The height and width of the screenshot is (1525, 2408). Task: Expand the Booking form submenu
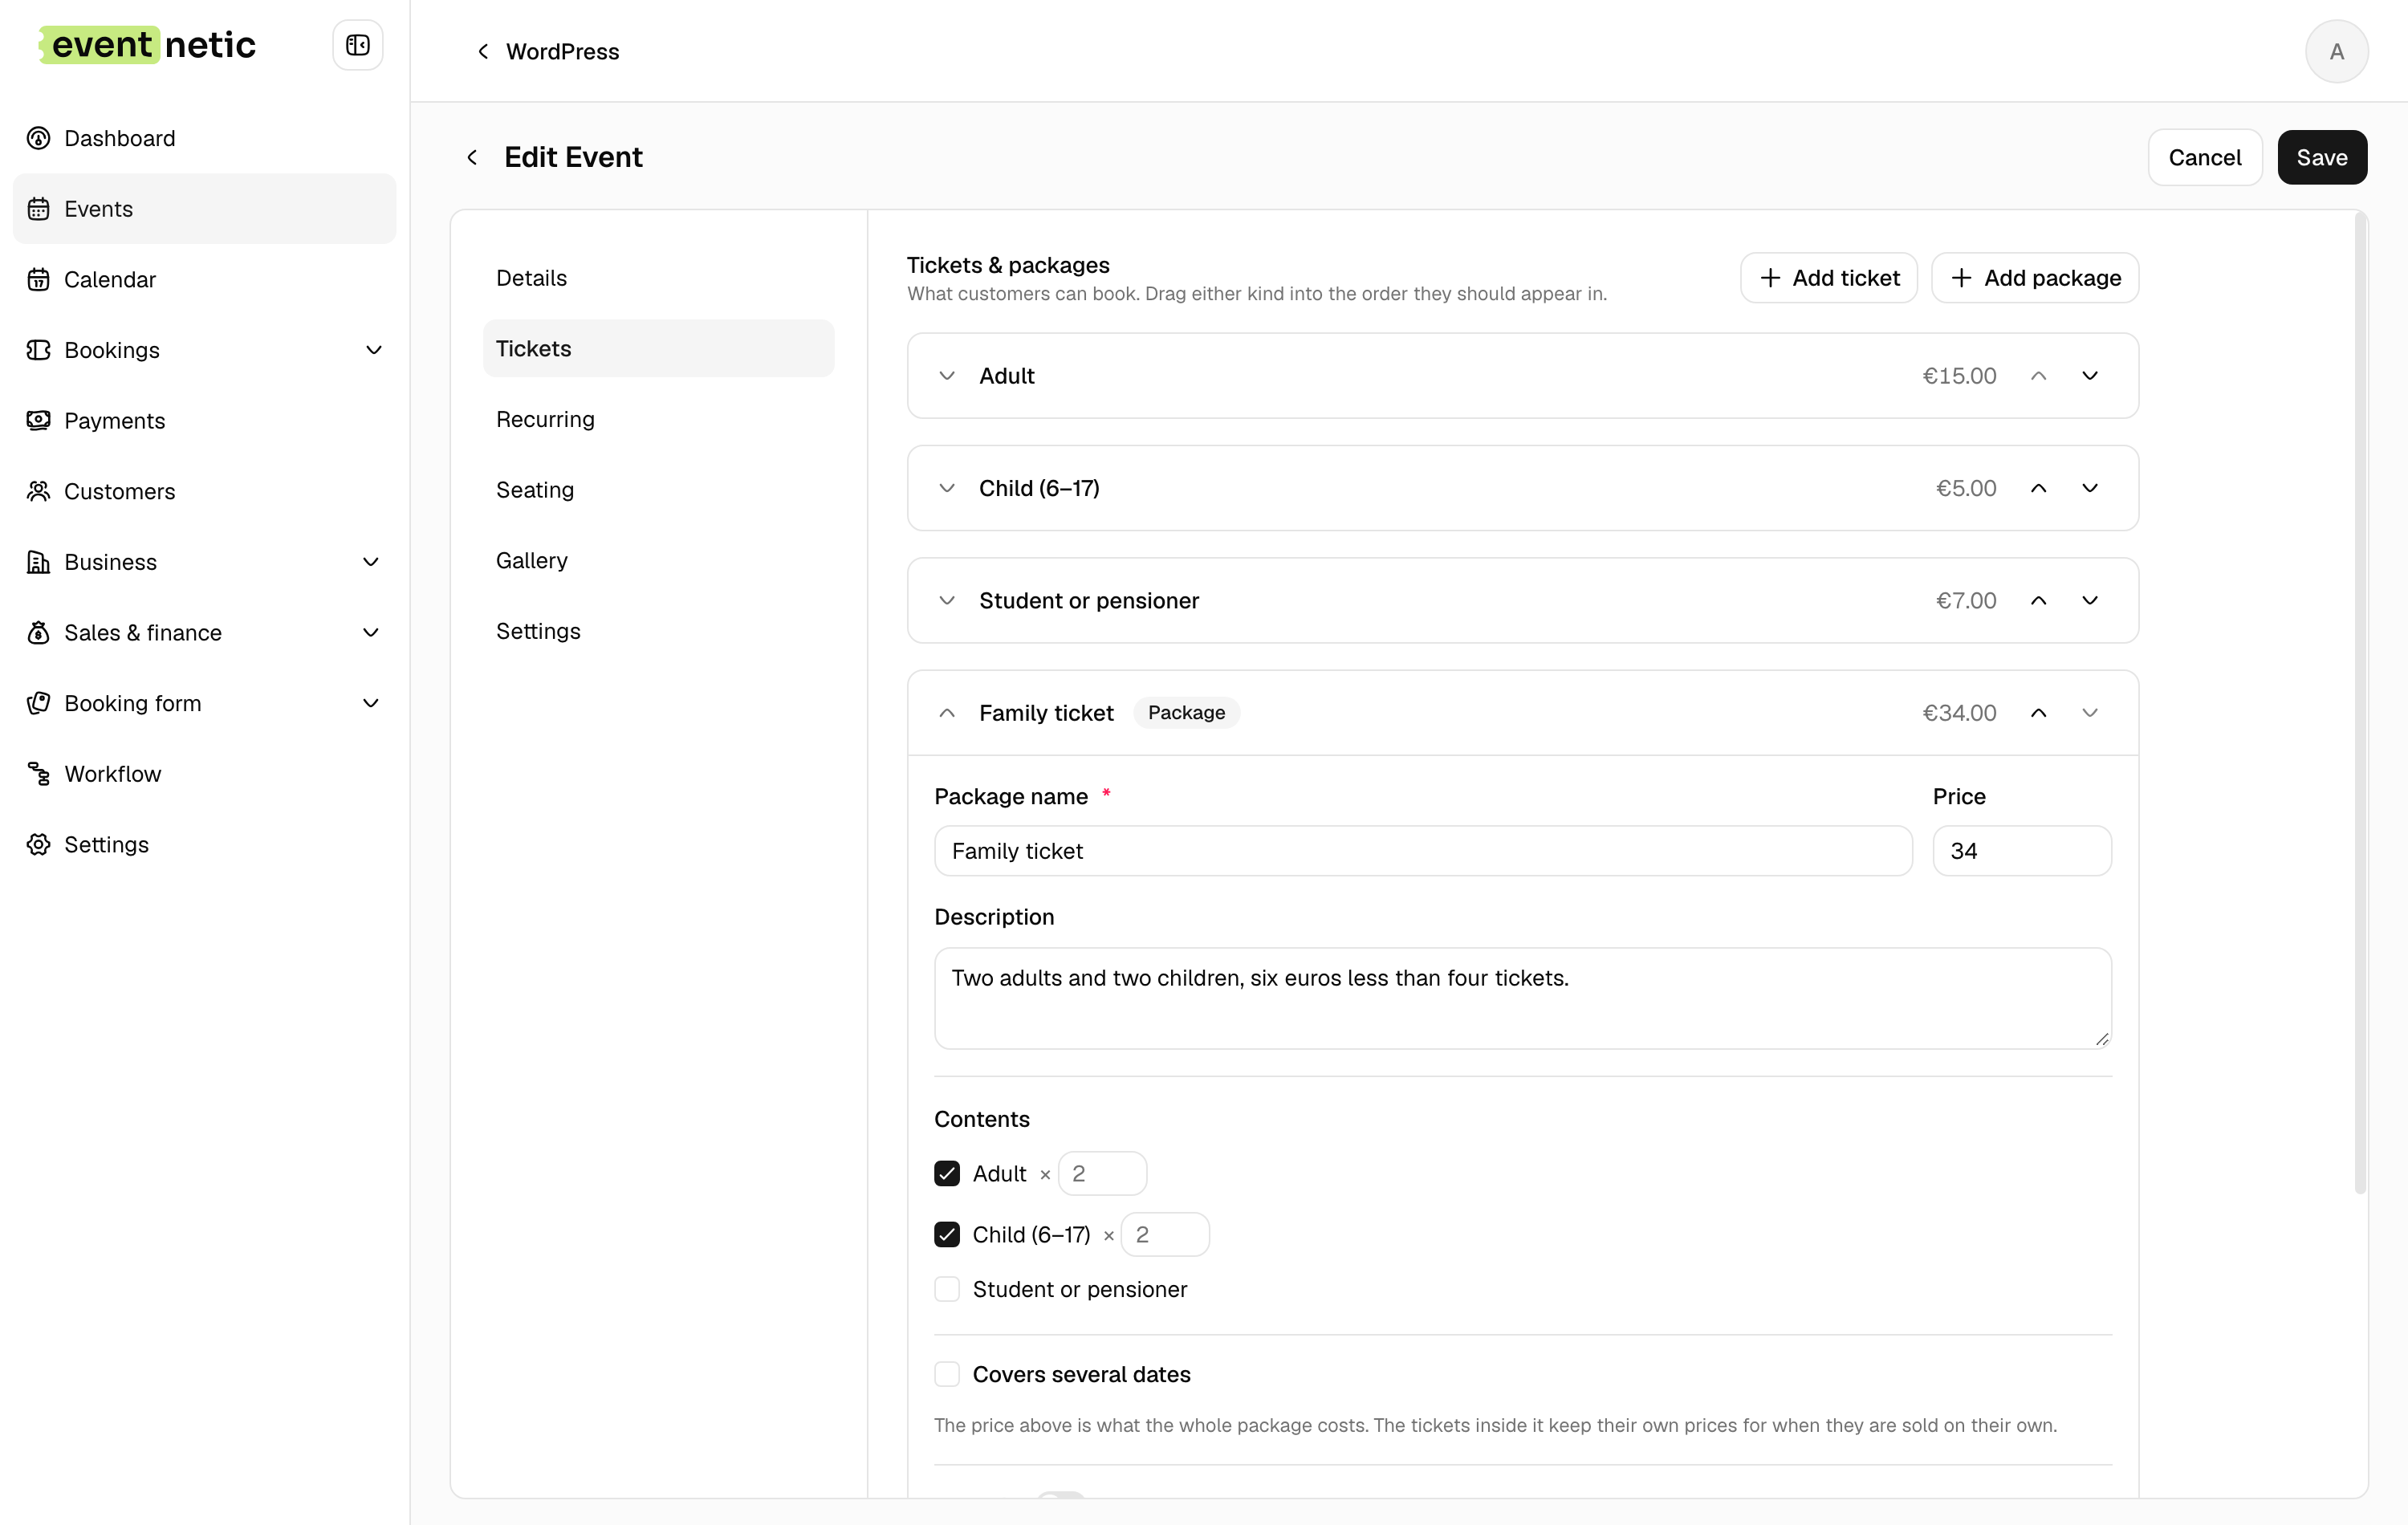[x=370, y=703]
